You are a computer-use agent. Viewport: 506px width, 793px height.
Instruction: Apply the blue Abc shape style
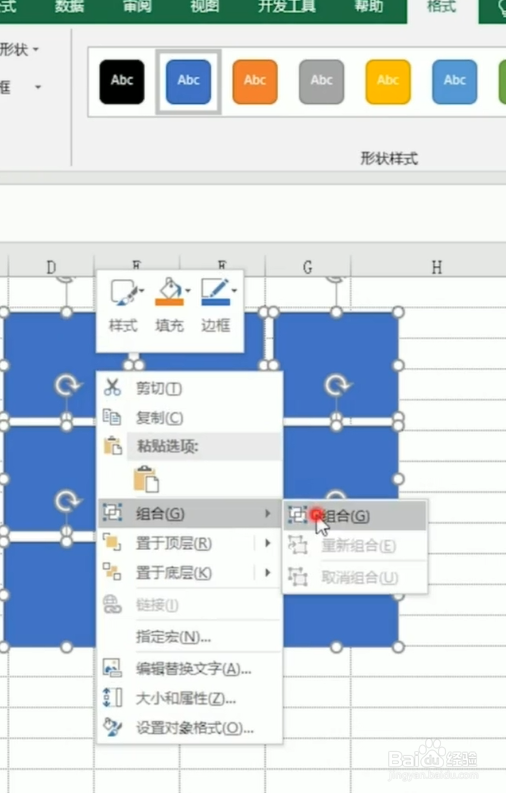pos(189,81)
